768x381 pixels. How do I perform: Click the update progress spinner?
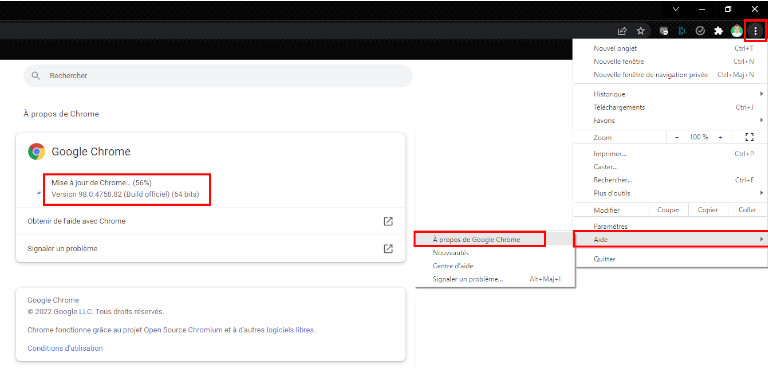pos(39,193)
